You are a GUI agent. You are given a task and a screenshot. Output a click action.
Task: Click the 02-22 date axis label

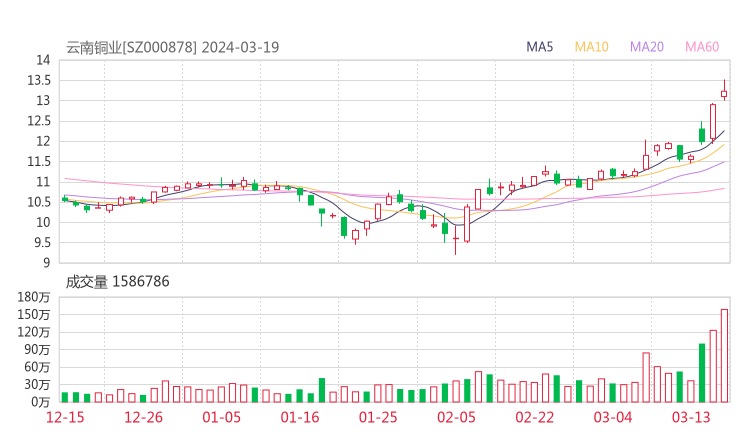[534, 417]
